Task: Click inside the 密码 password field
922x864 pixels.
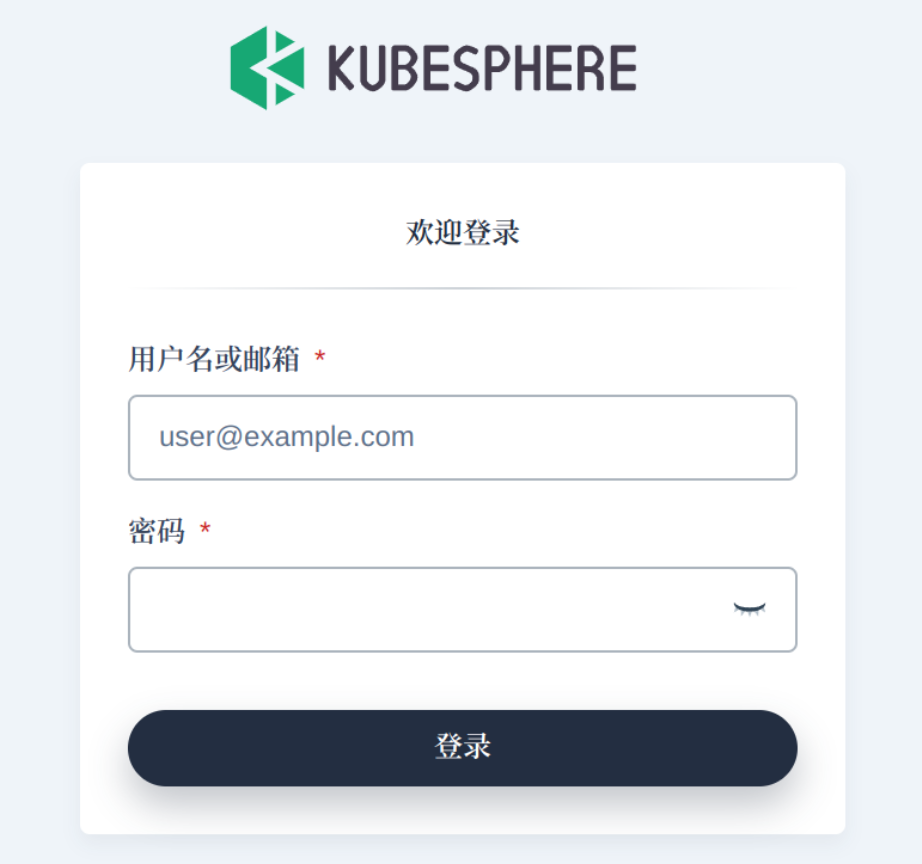Action: [462, 609]
